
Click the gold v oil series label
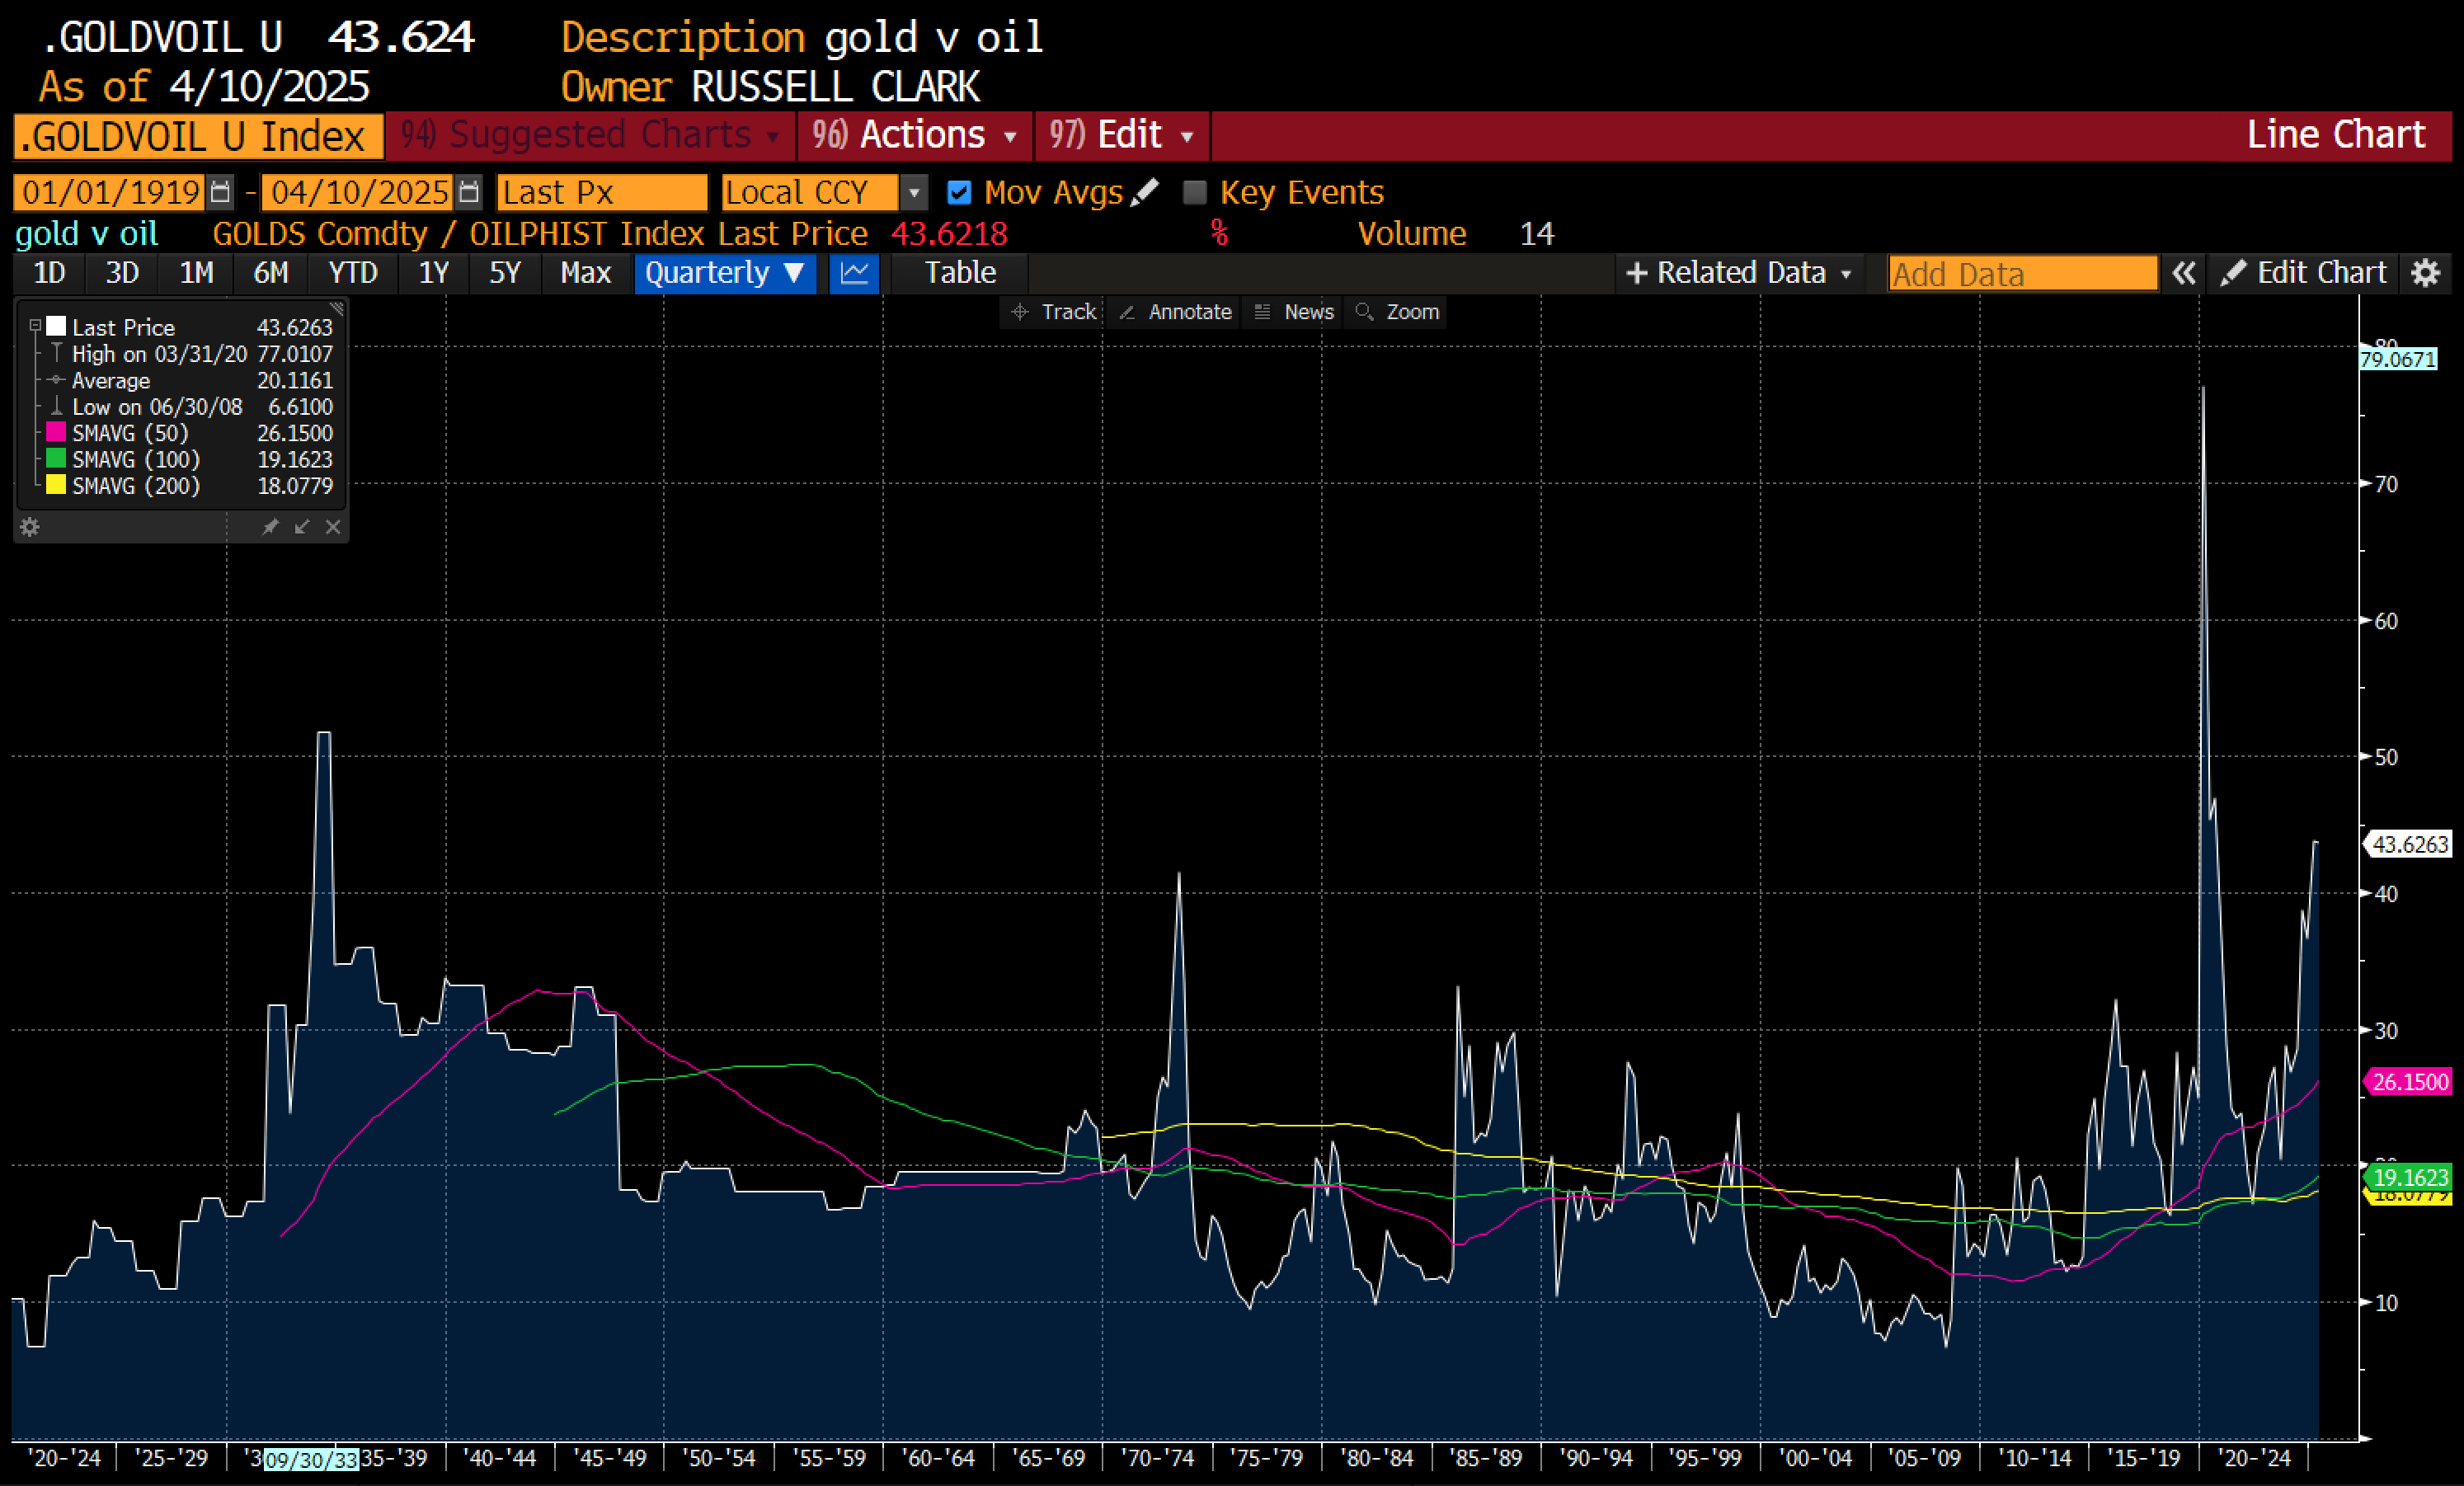(x=86, y=233)
